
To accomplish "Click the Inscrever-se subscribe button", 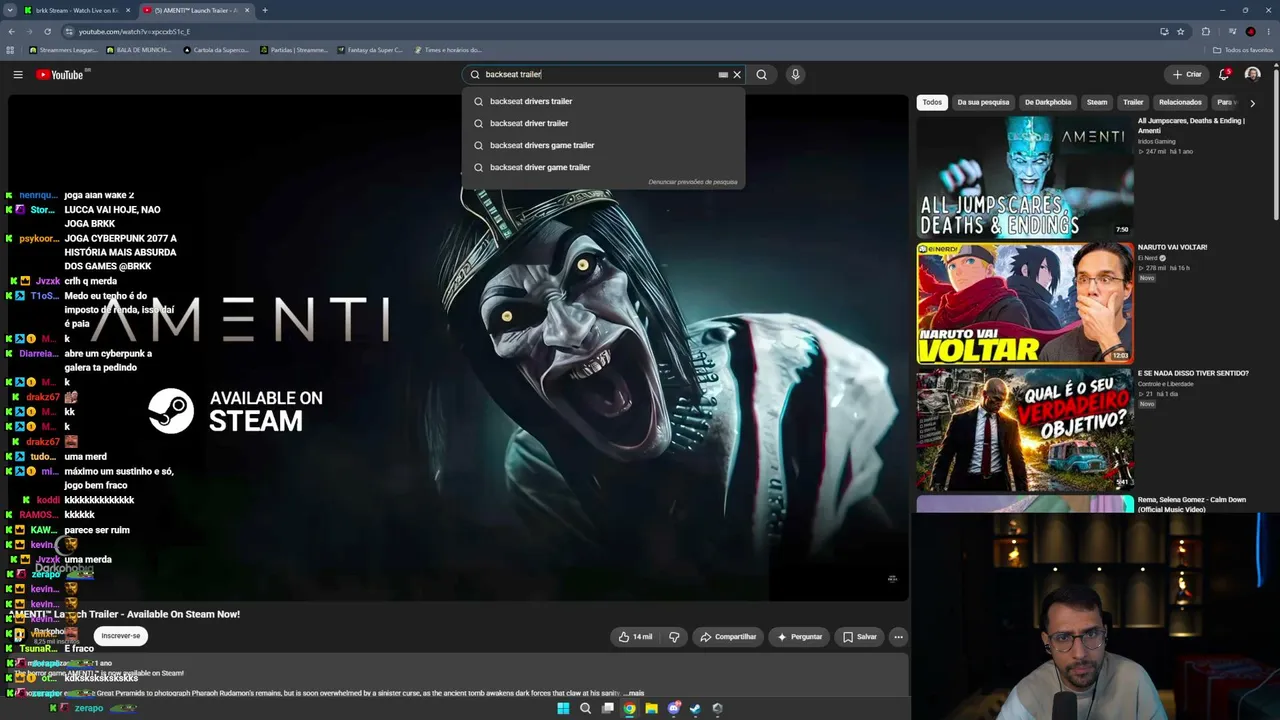I will 121,635.
